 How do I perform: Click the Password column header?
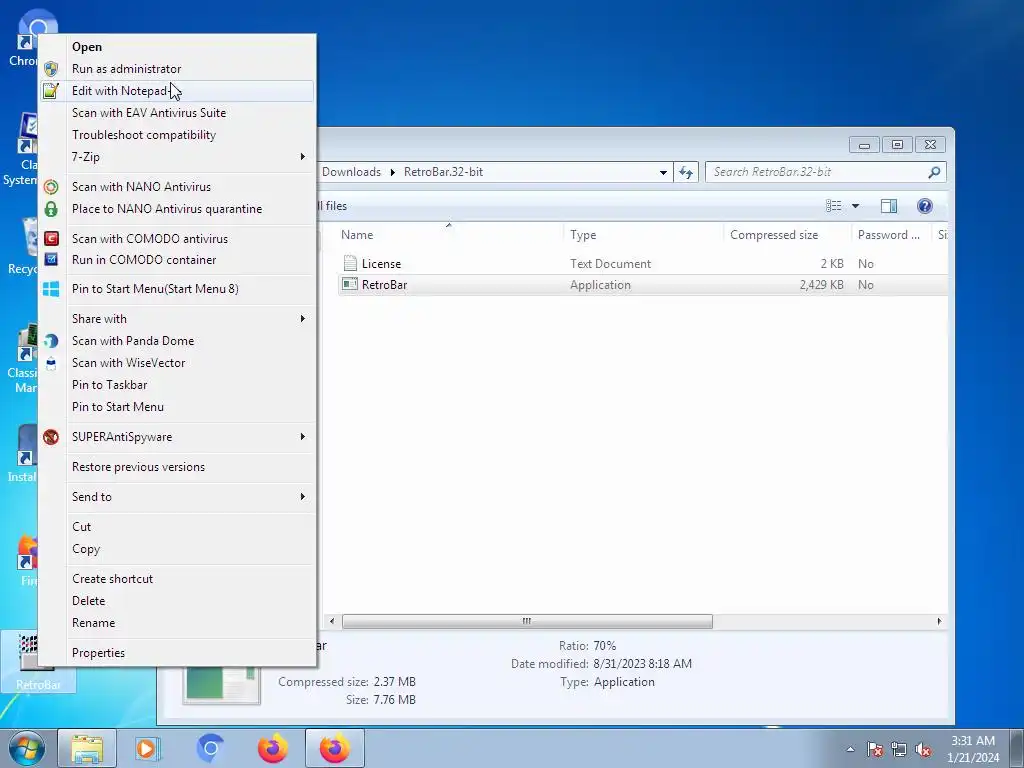point(891,235)
